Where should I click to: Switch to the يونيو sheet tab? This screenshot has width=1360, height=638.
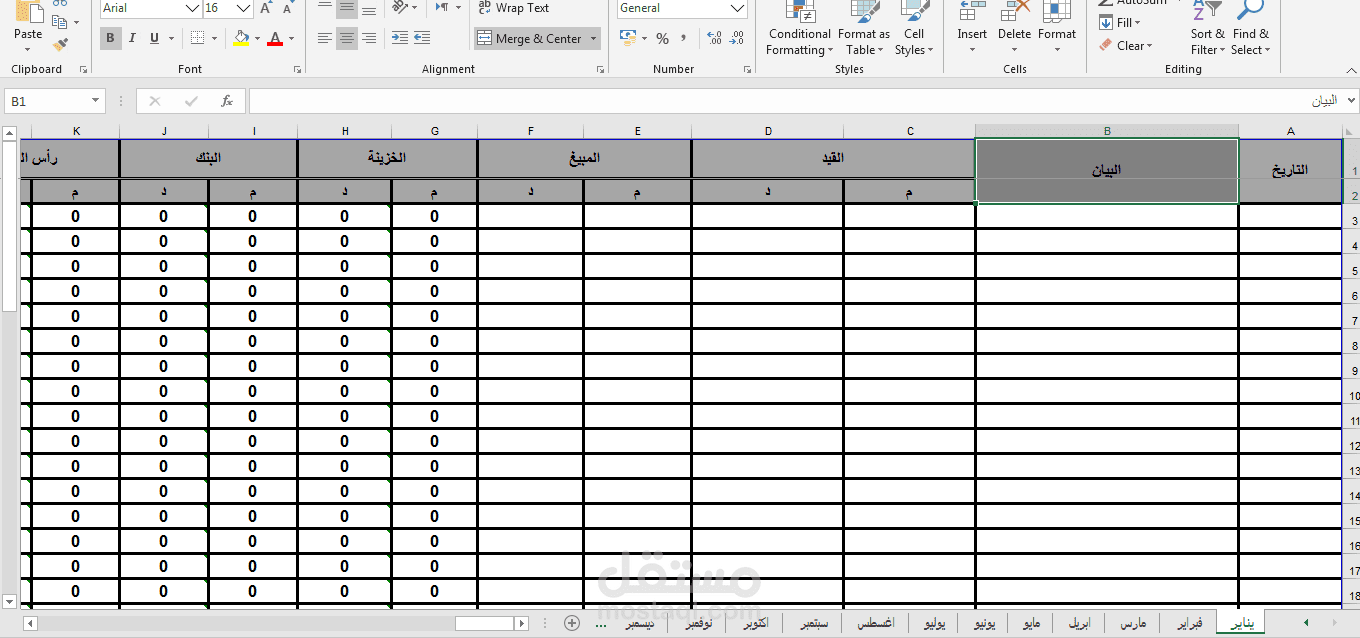984,623
